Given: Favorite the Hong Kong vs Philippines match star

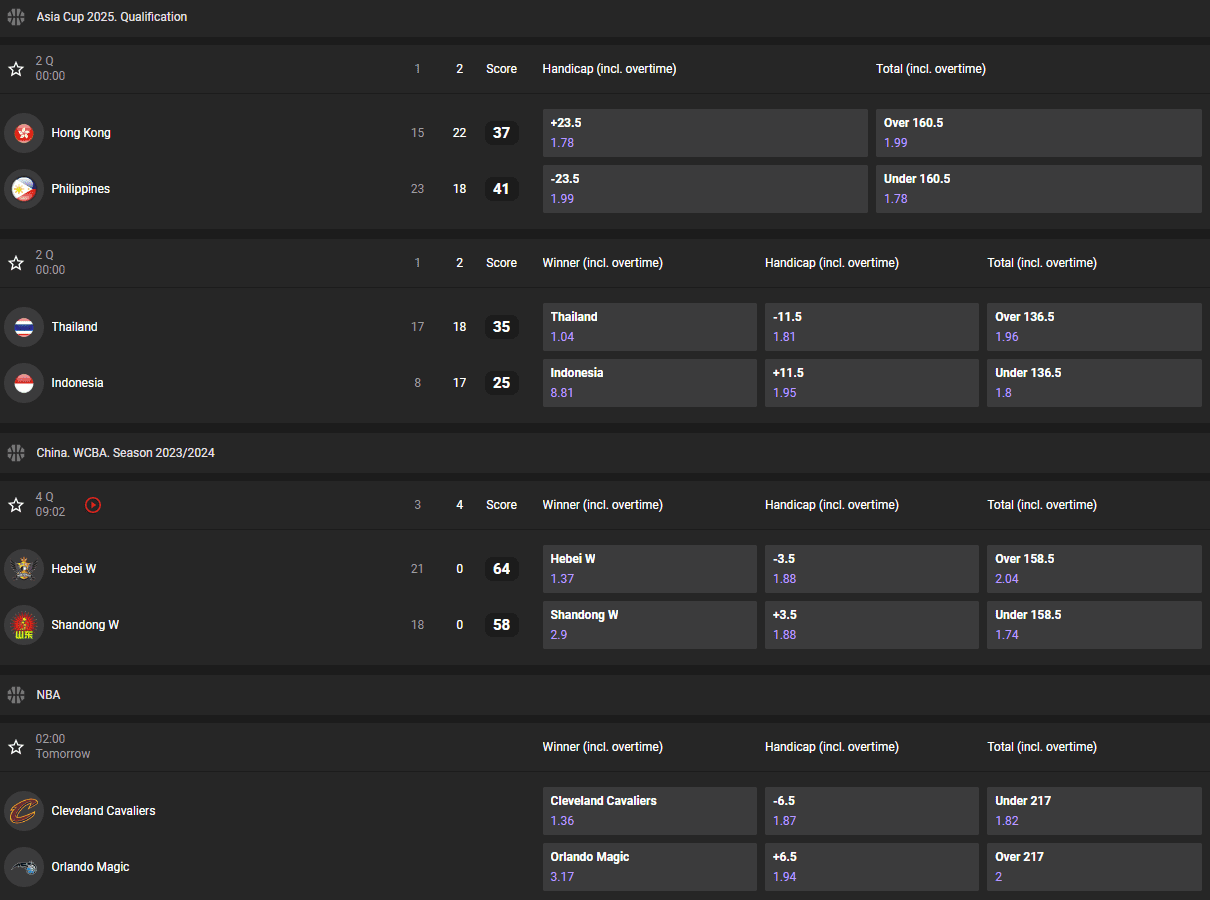Looking at the screenshot, I should 16,69.
